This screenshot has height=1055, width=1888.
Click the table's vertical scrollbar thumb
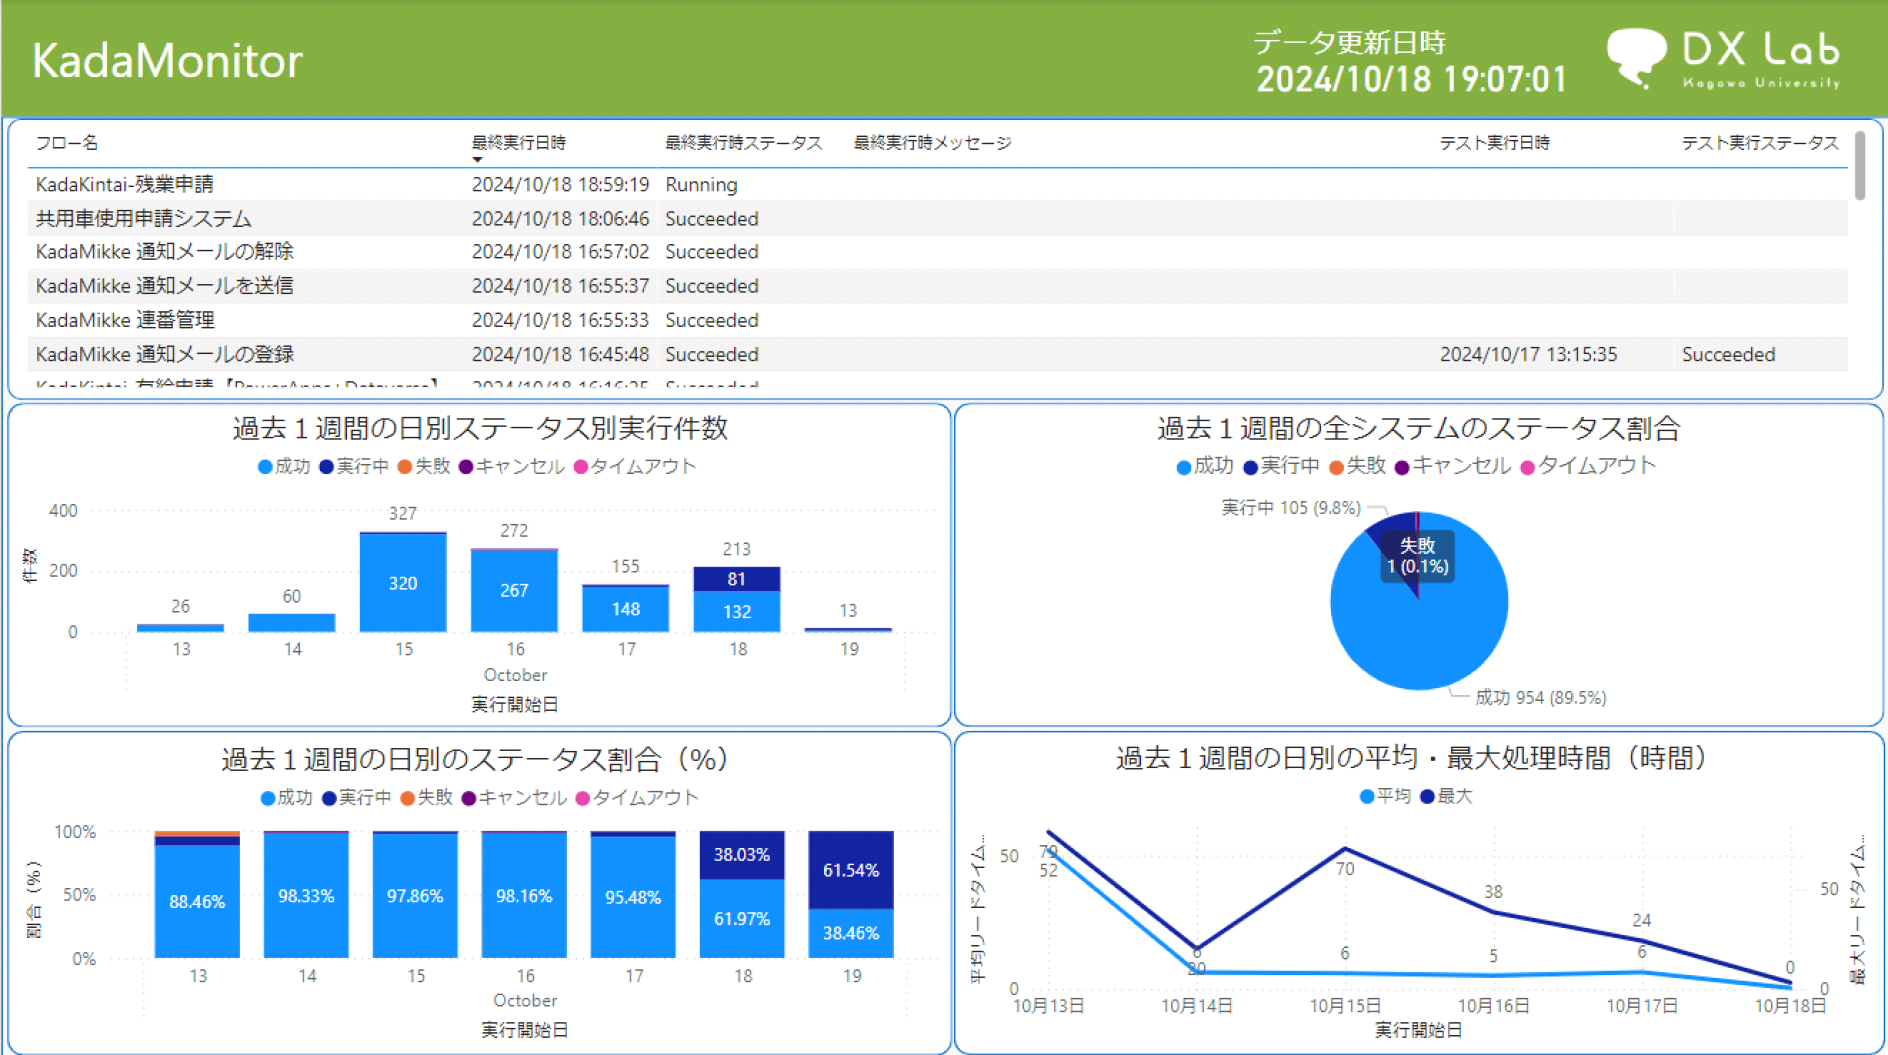[1860, 166]
